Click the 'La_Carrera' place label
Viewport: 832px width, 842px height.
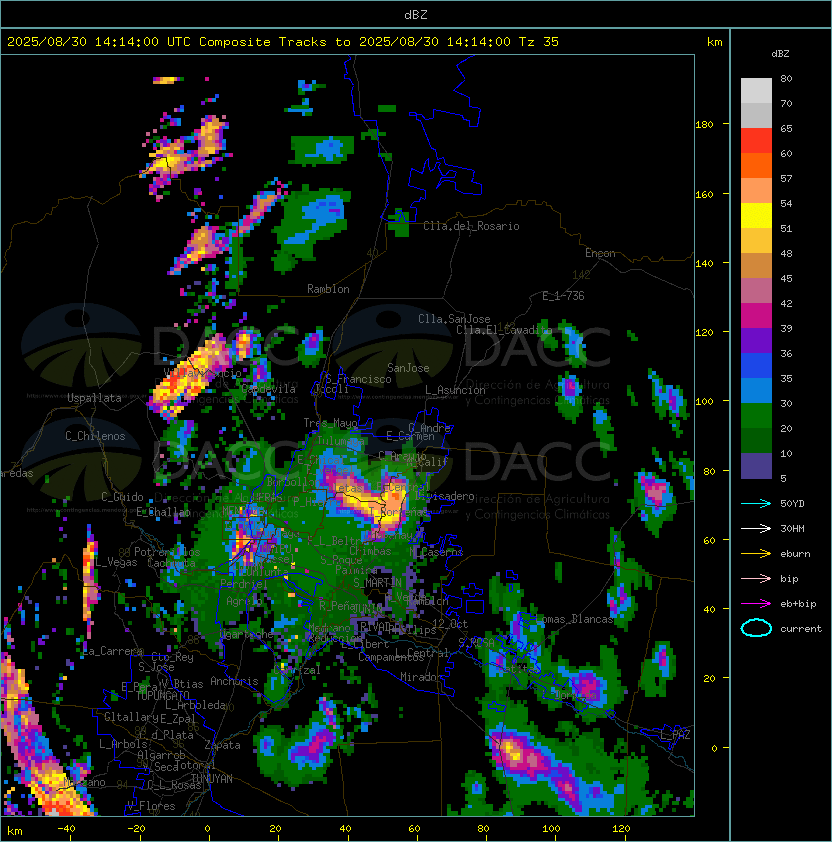coord(113,651)
